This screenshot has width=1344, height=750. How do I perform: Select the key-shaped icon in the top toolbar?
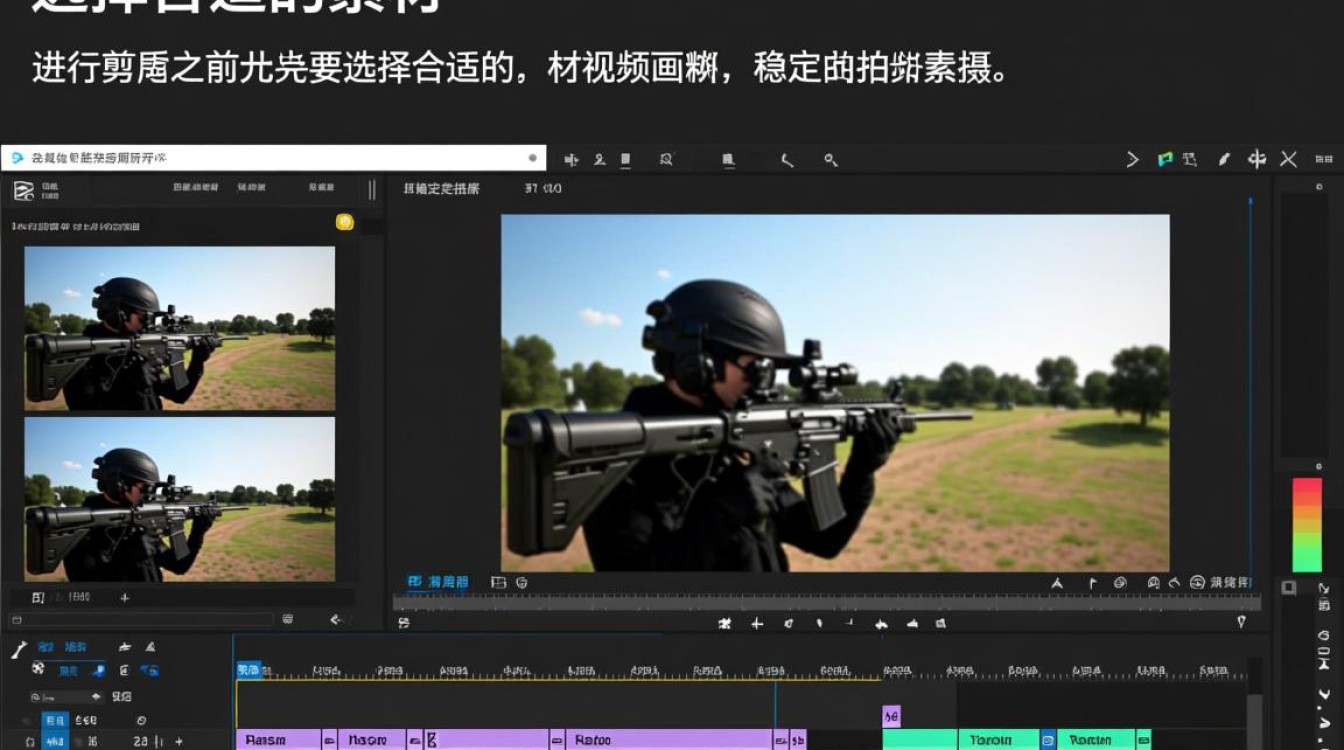point(831,159)
